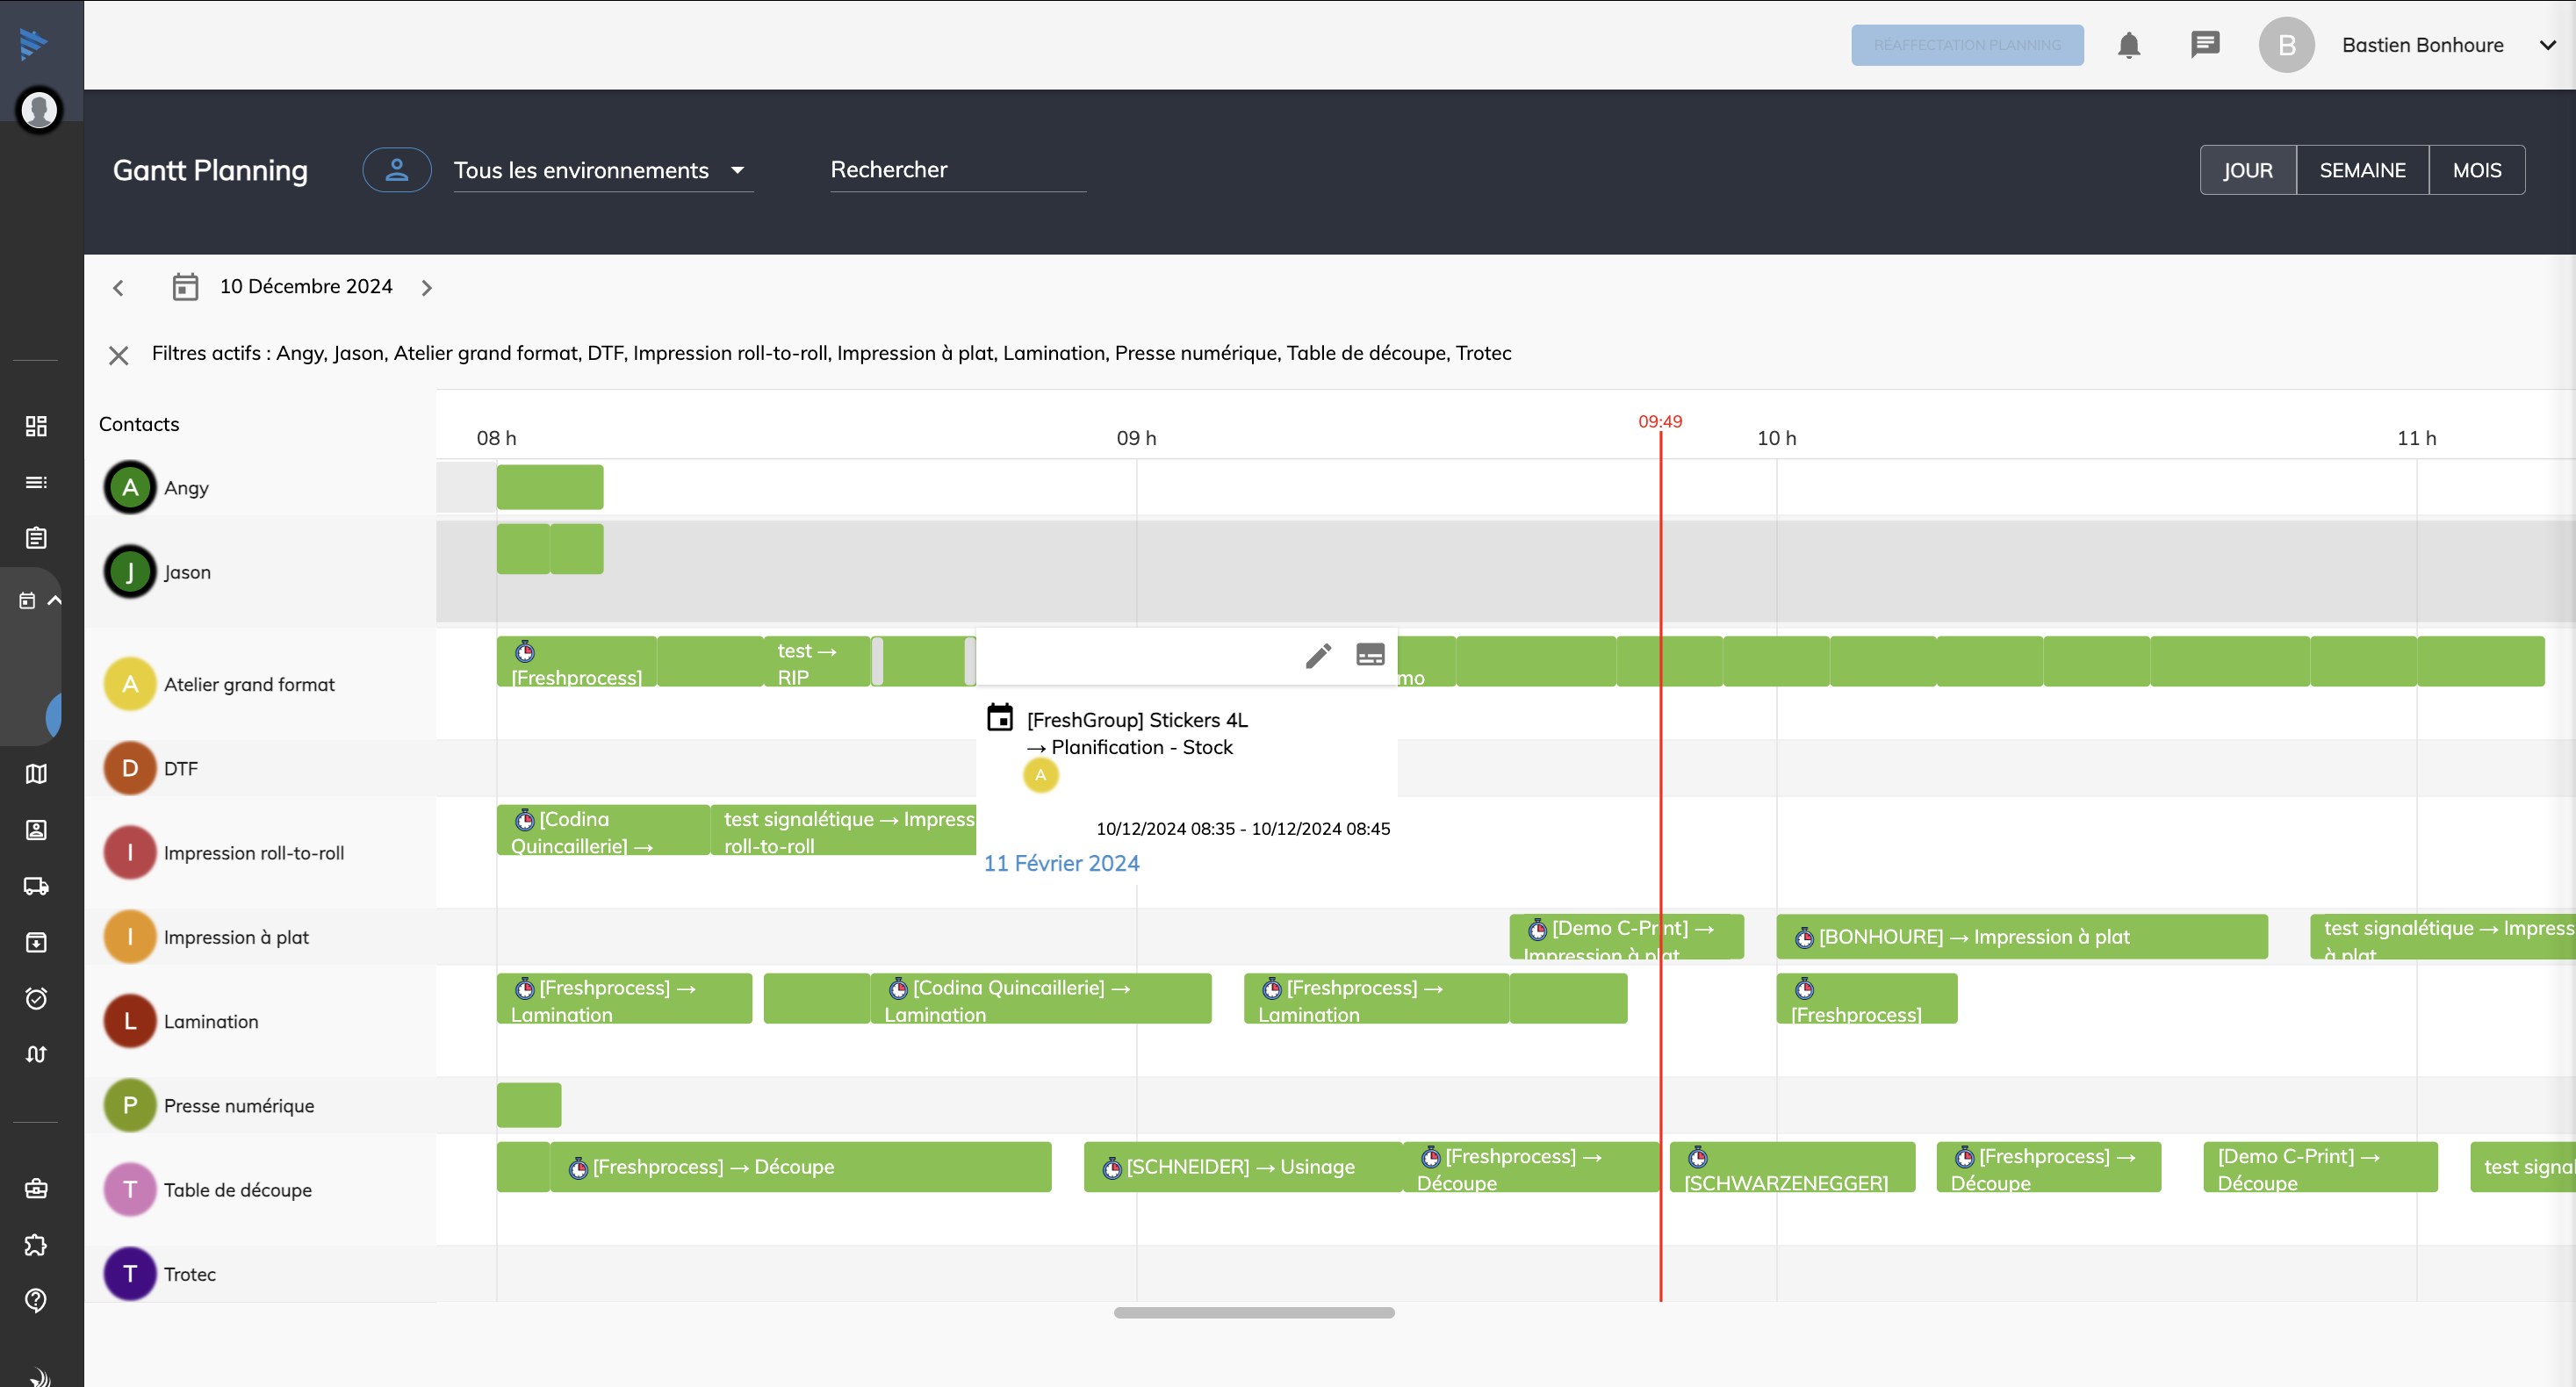Click the horizontal timeline scrollbar

point(1253,1313)
